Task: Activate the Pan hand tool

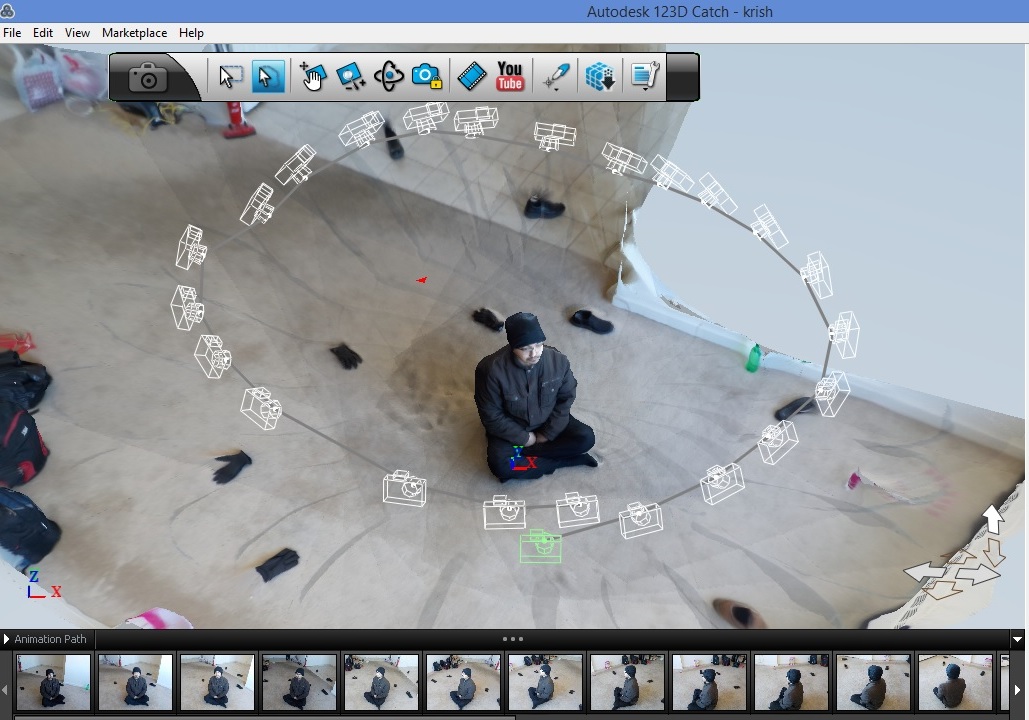Action: pos(313,77)
